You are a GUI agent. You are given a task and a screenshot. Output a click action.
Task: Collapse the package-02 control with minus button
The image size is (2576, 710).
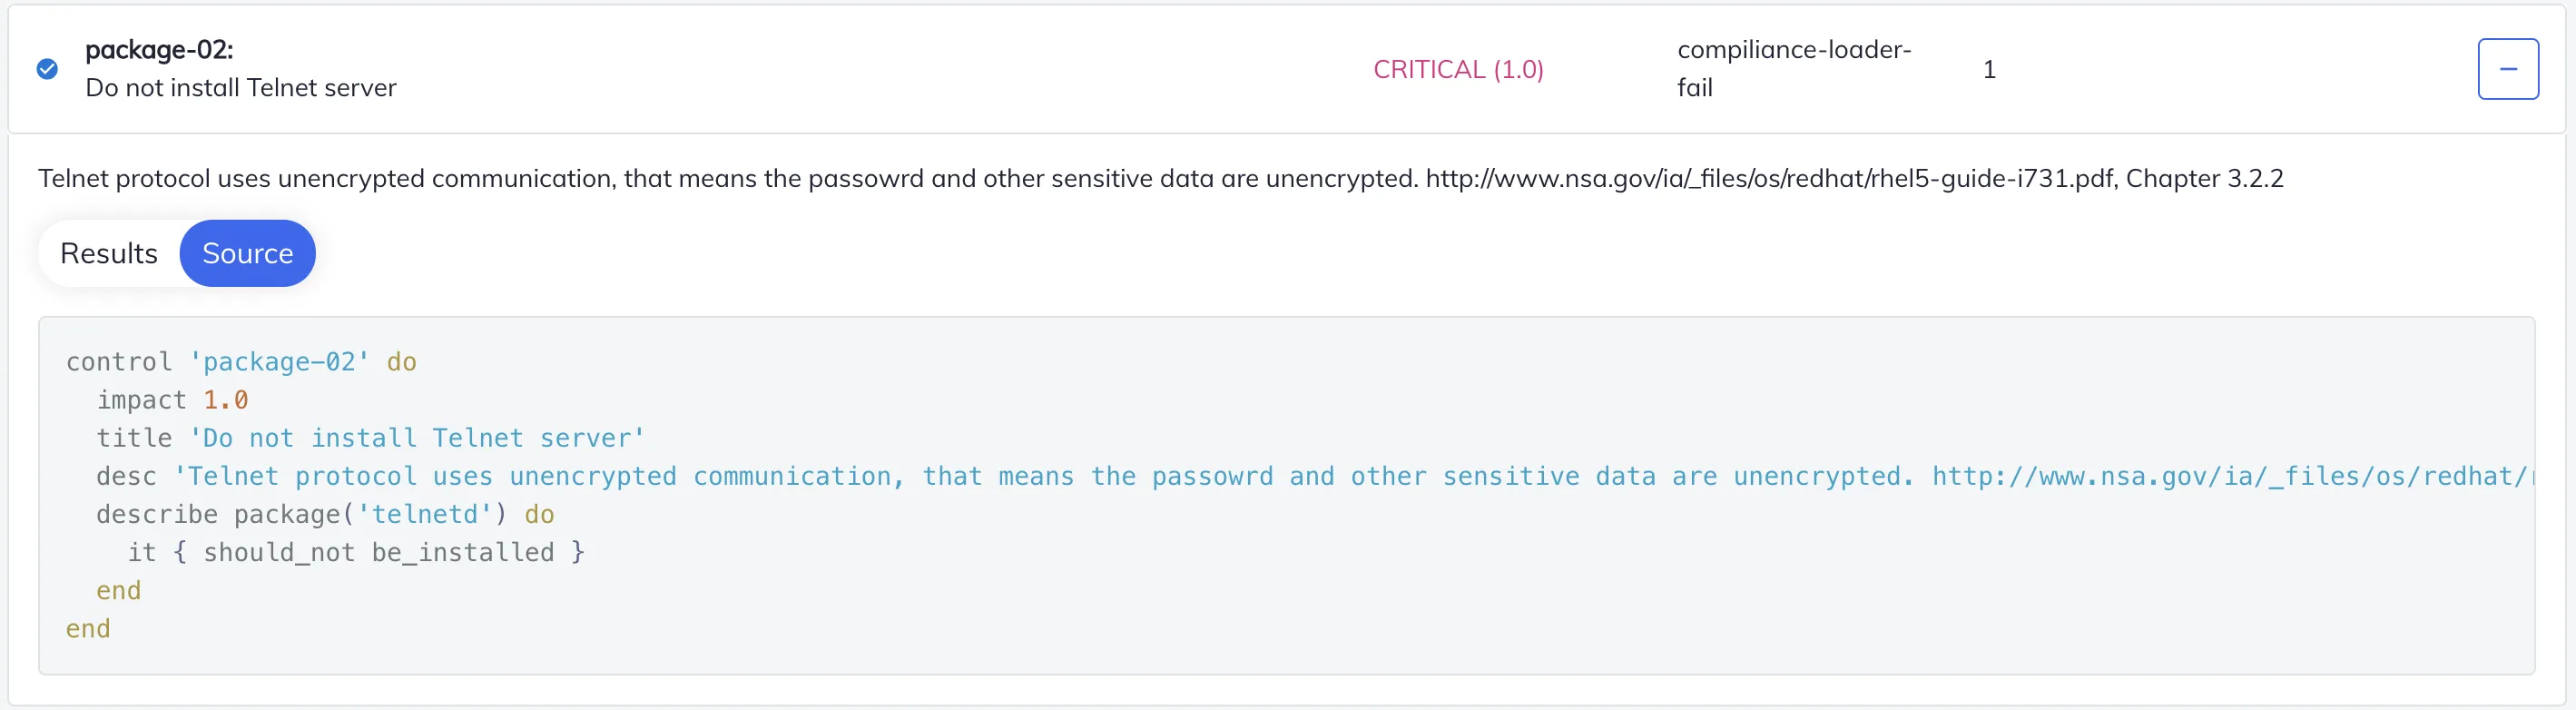tap(2507, 69)
